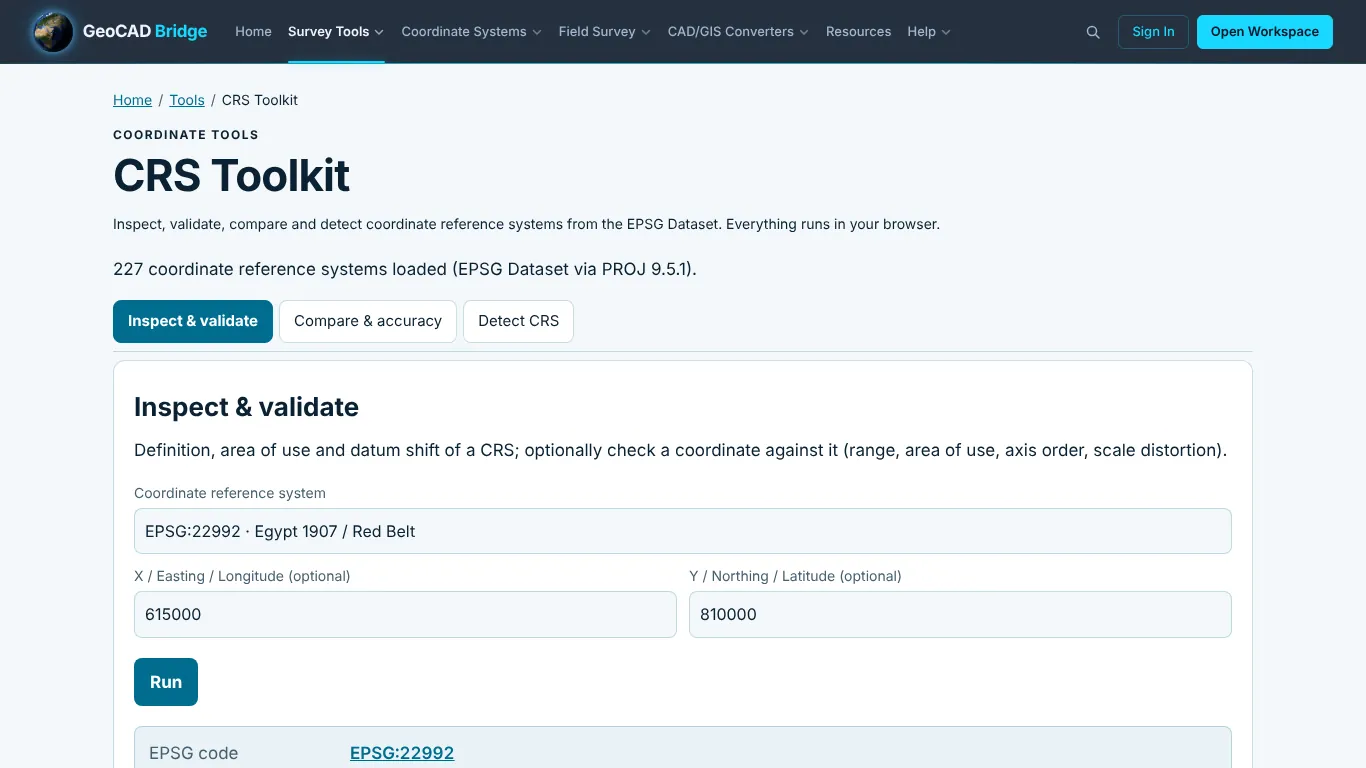The height and width of the screenshot is (768, 1366).
Task: Focus the X / Easting / Longitude field
Action: click(405, 614)
